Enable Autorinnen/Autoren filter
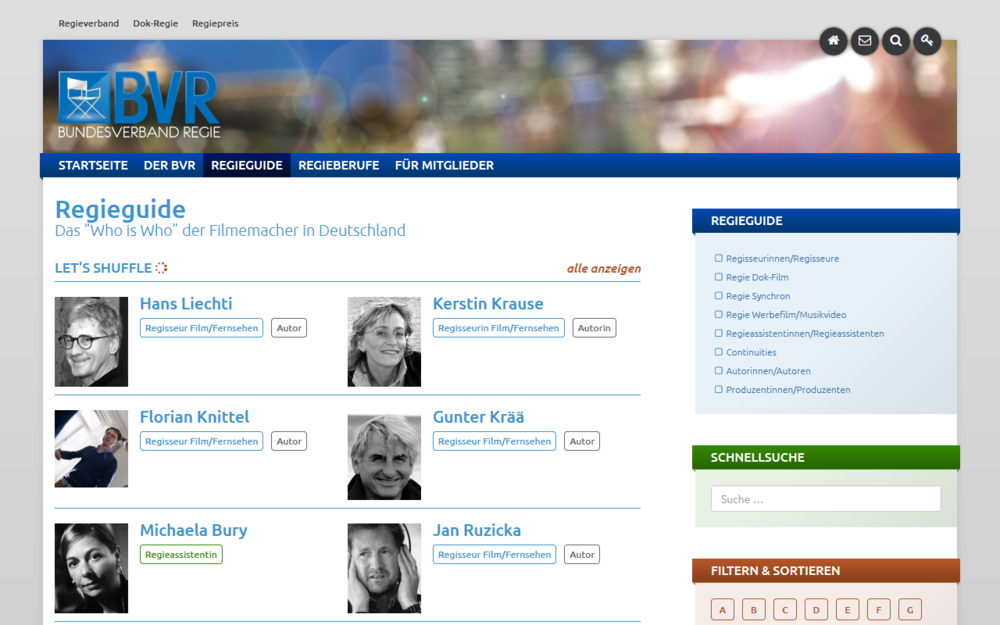The height and width of the screenshot is (625, 1000). pos(719,371)
